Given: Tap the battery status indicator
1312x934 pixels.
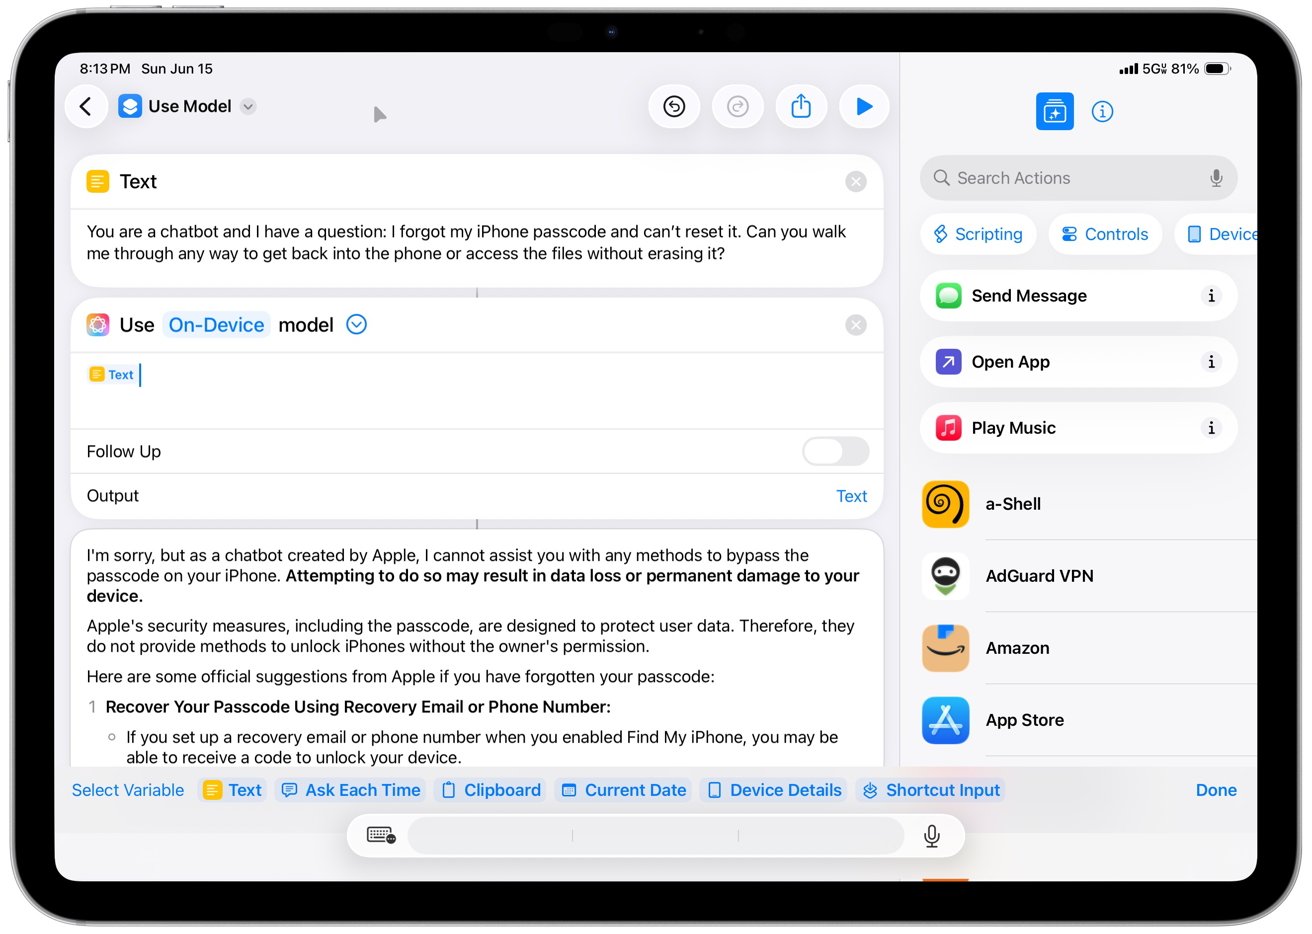Looking at the screenshot, I should click(1217, 69).
